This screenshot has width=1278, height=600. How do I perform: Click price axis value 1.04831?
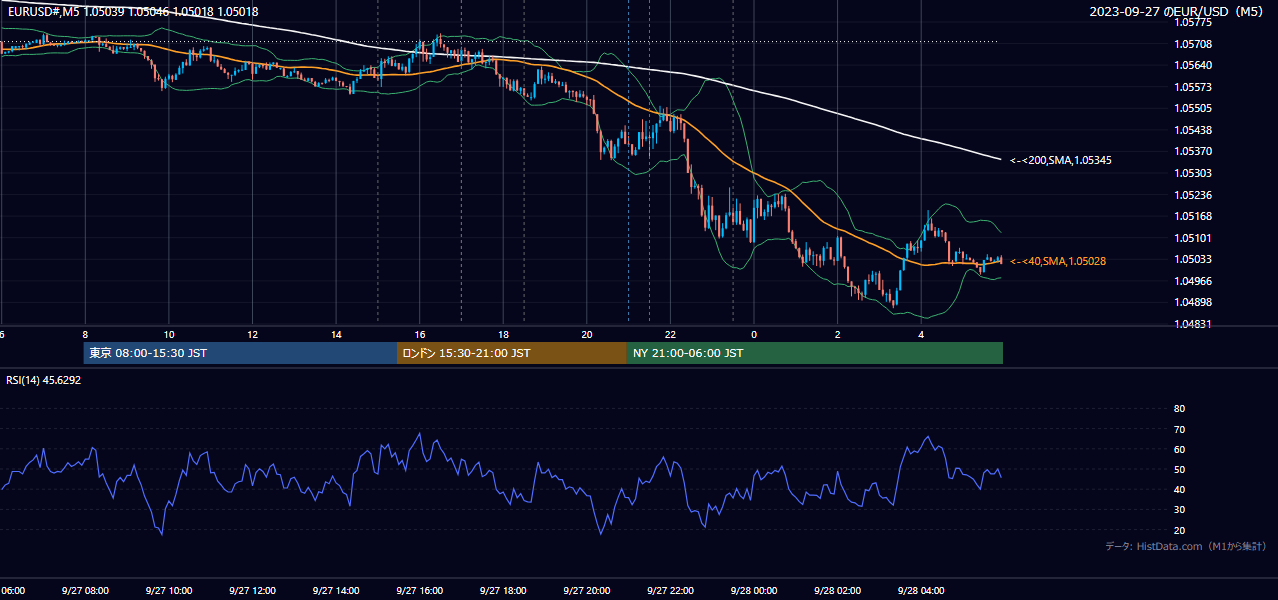tap(1193, 324)
